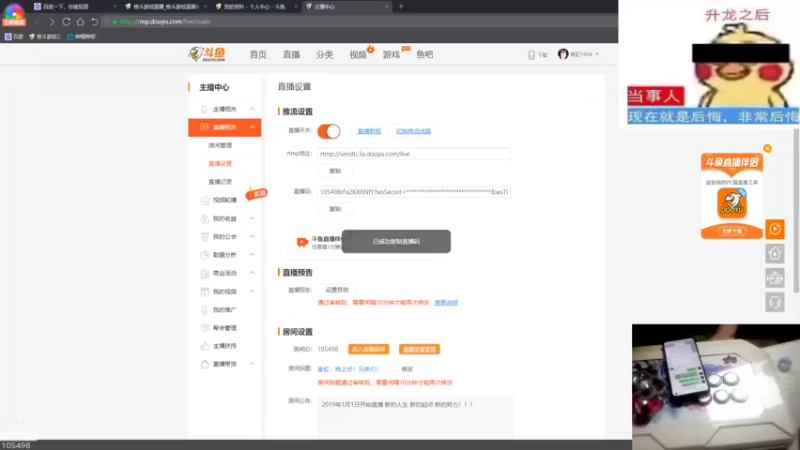
Task: Click the orange play floating button
Action: [774, 229]
